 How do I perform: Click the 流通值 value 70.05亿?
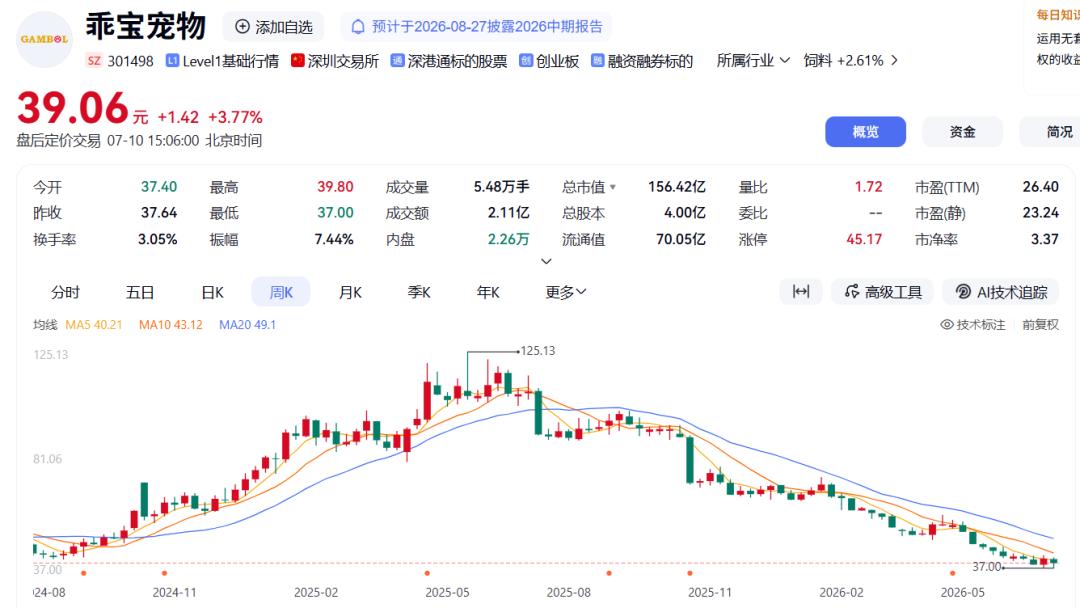(x=681, y=239)
